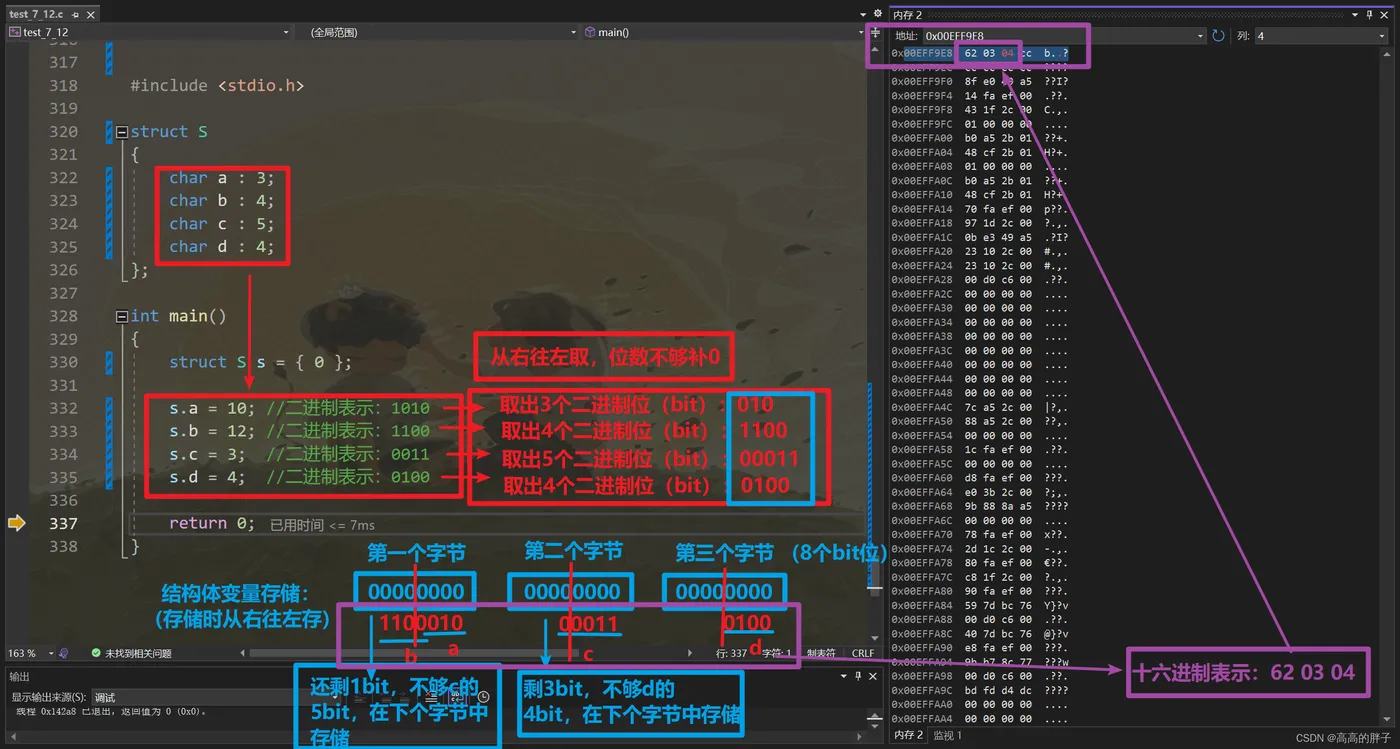Click memory row 0x00EFFA84
This screenshot has height=749, width=1400.
pyautogui.click(x=980, y=605)
